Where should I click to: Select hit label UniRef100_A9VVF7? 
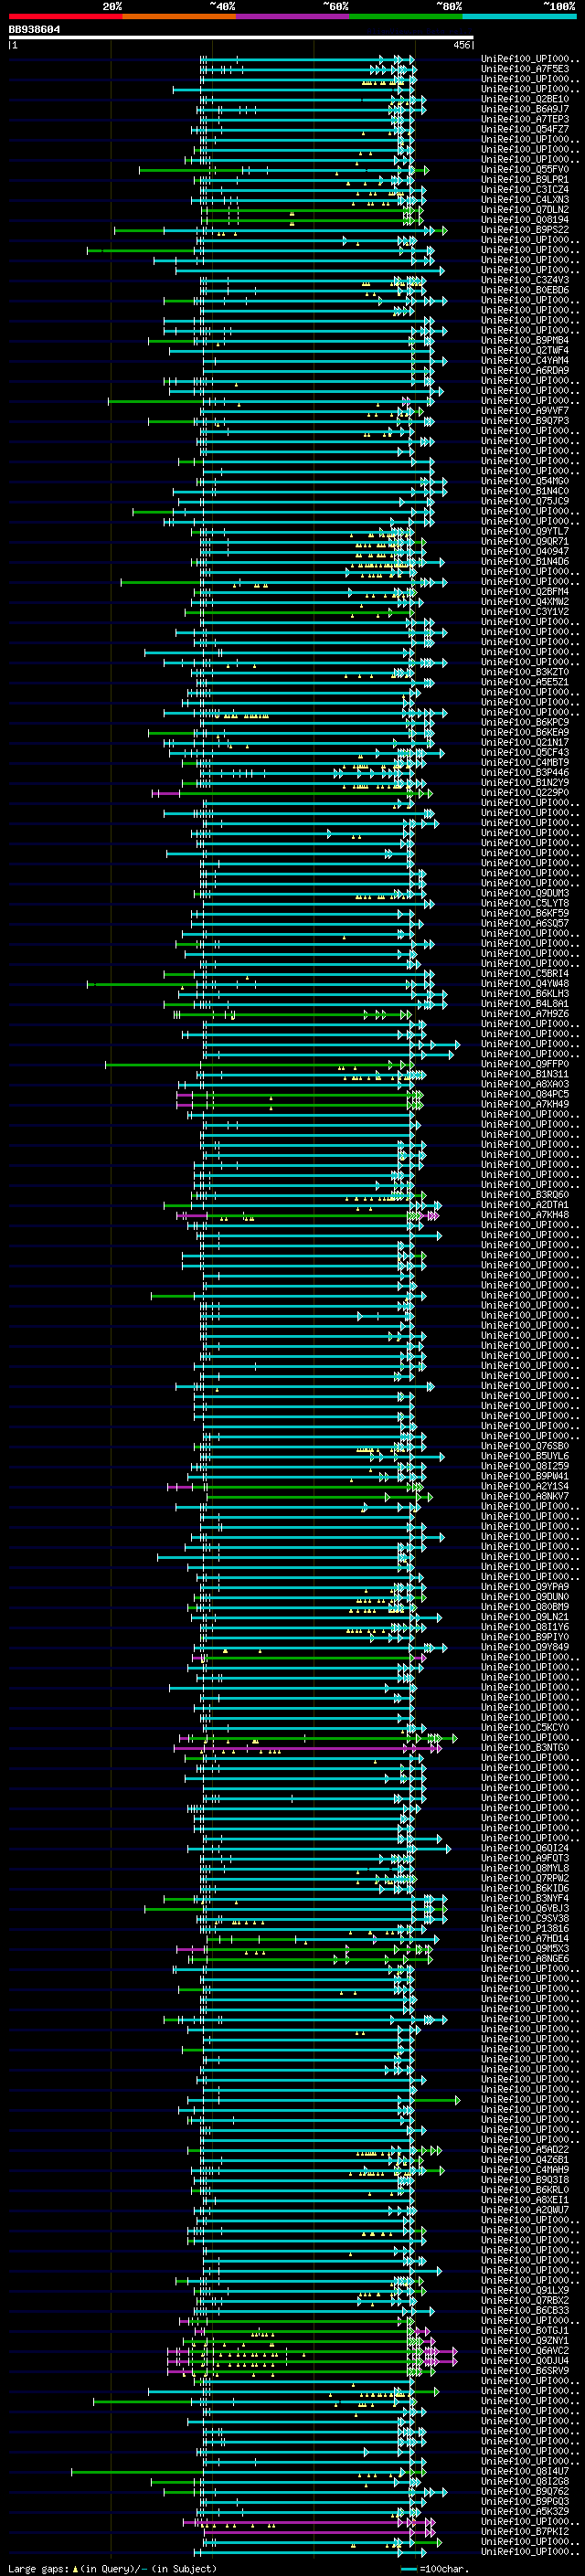click(x=525, y=411)
